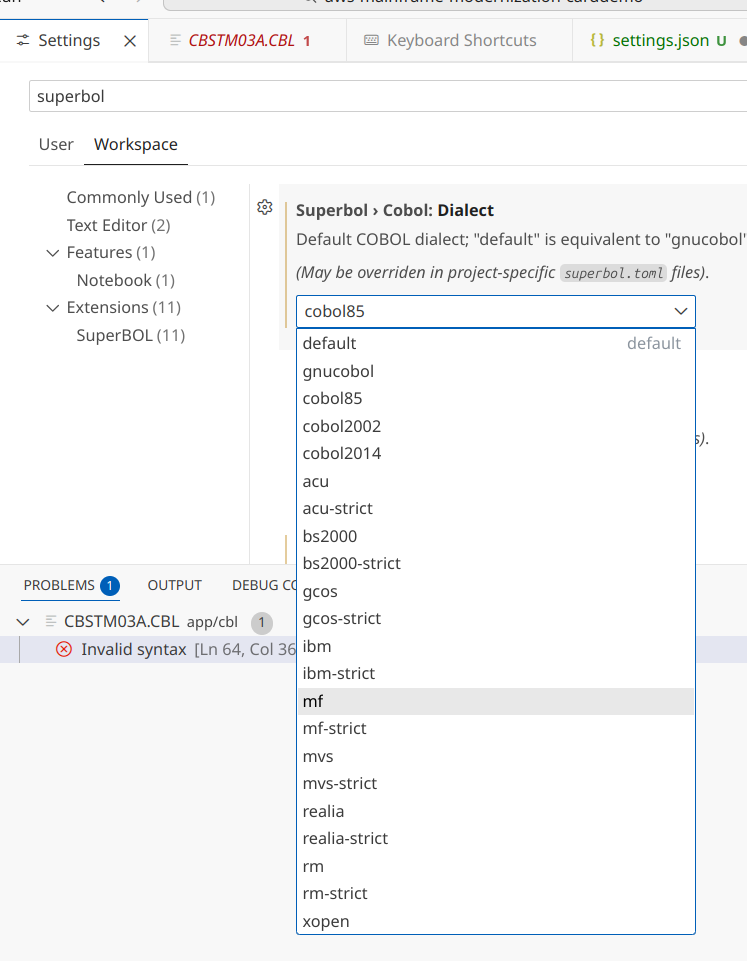This screenshot has width=747, height=961.
Task: Select SuperBOL in the settings tree
Action: click(x=130, y=335)
